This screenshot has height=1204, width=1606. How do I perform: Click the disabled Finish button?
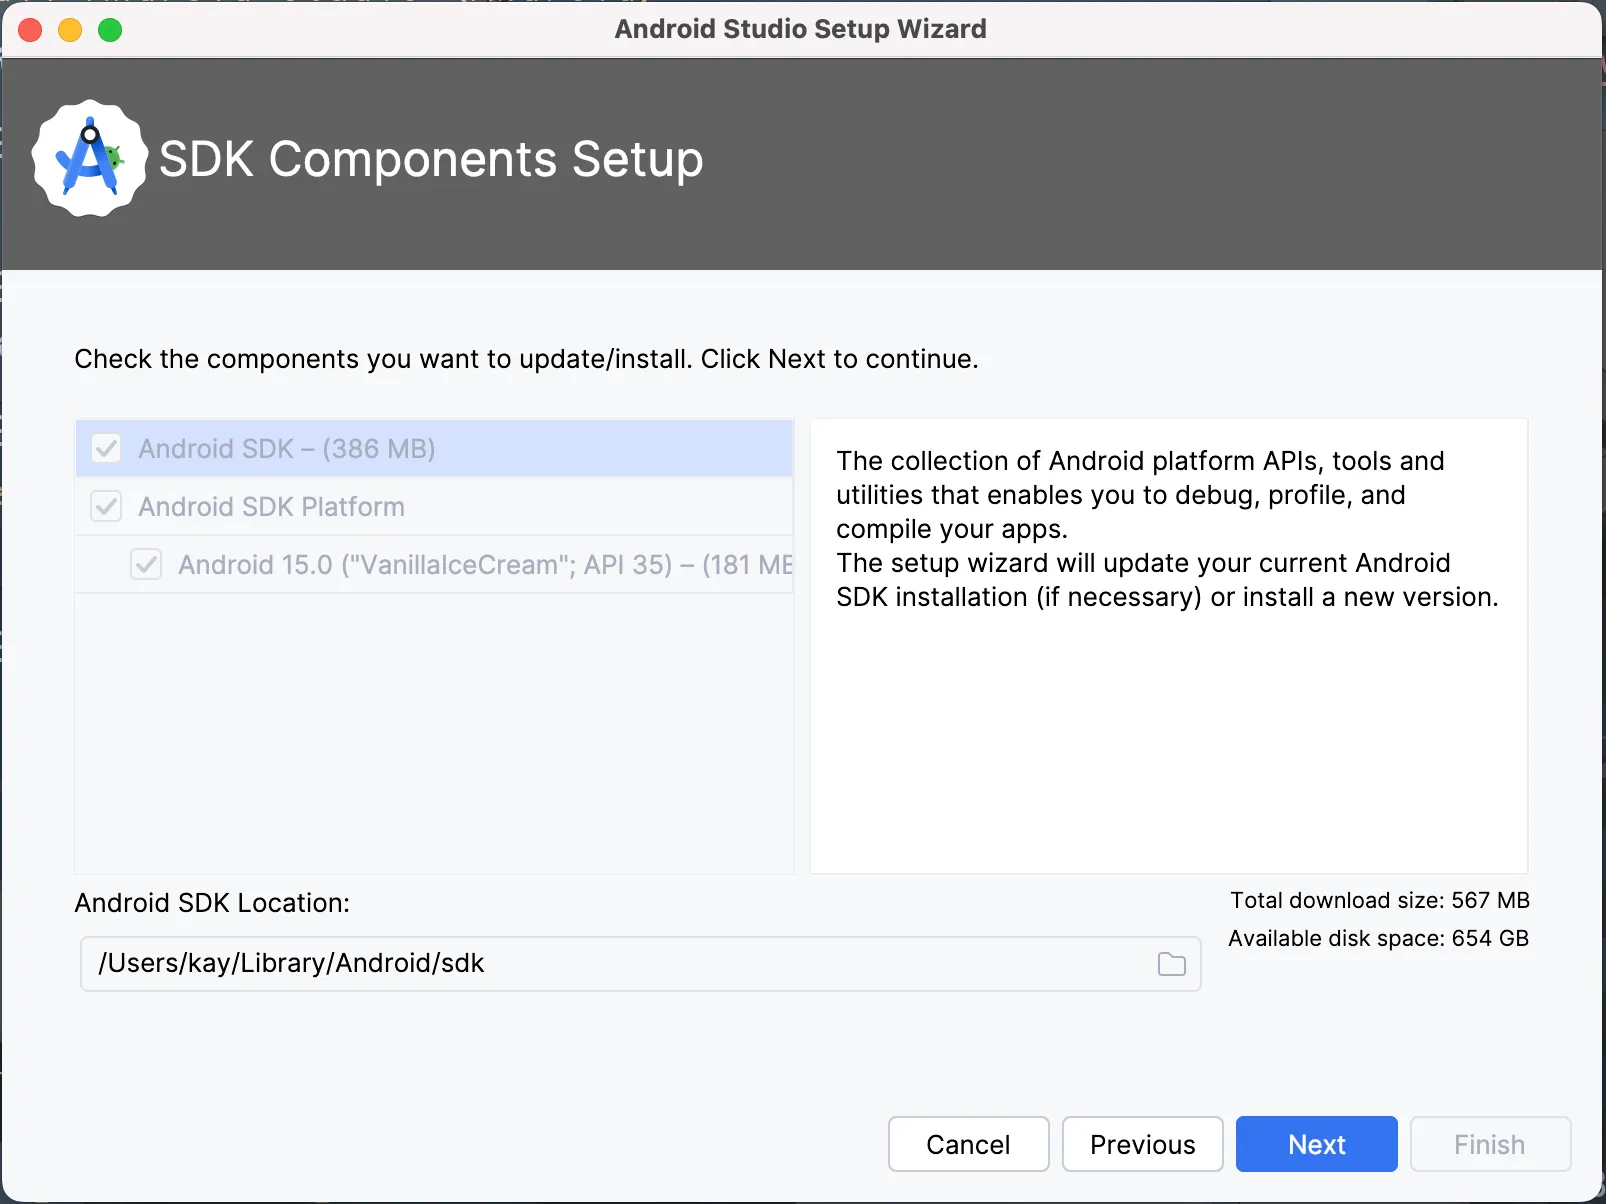[x=1490, y=1144]
